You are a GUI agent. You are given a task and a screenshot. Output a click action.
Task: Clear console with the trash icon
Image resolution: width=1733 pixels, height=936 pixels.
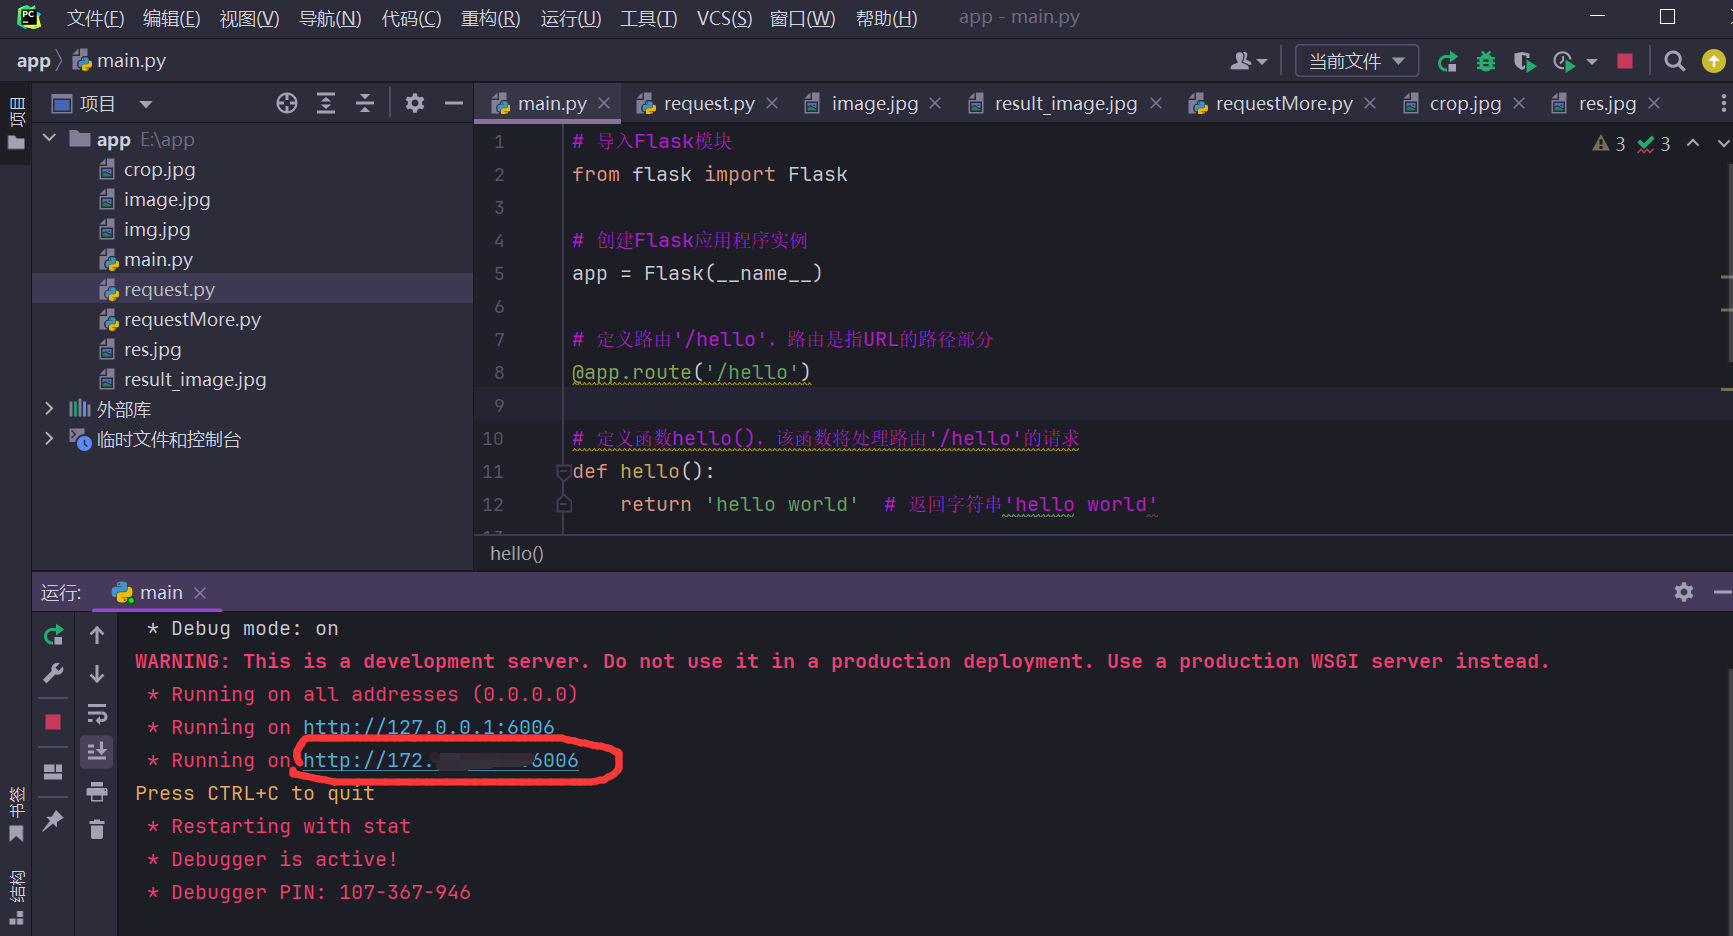tap(97, 830)
